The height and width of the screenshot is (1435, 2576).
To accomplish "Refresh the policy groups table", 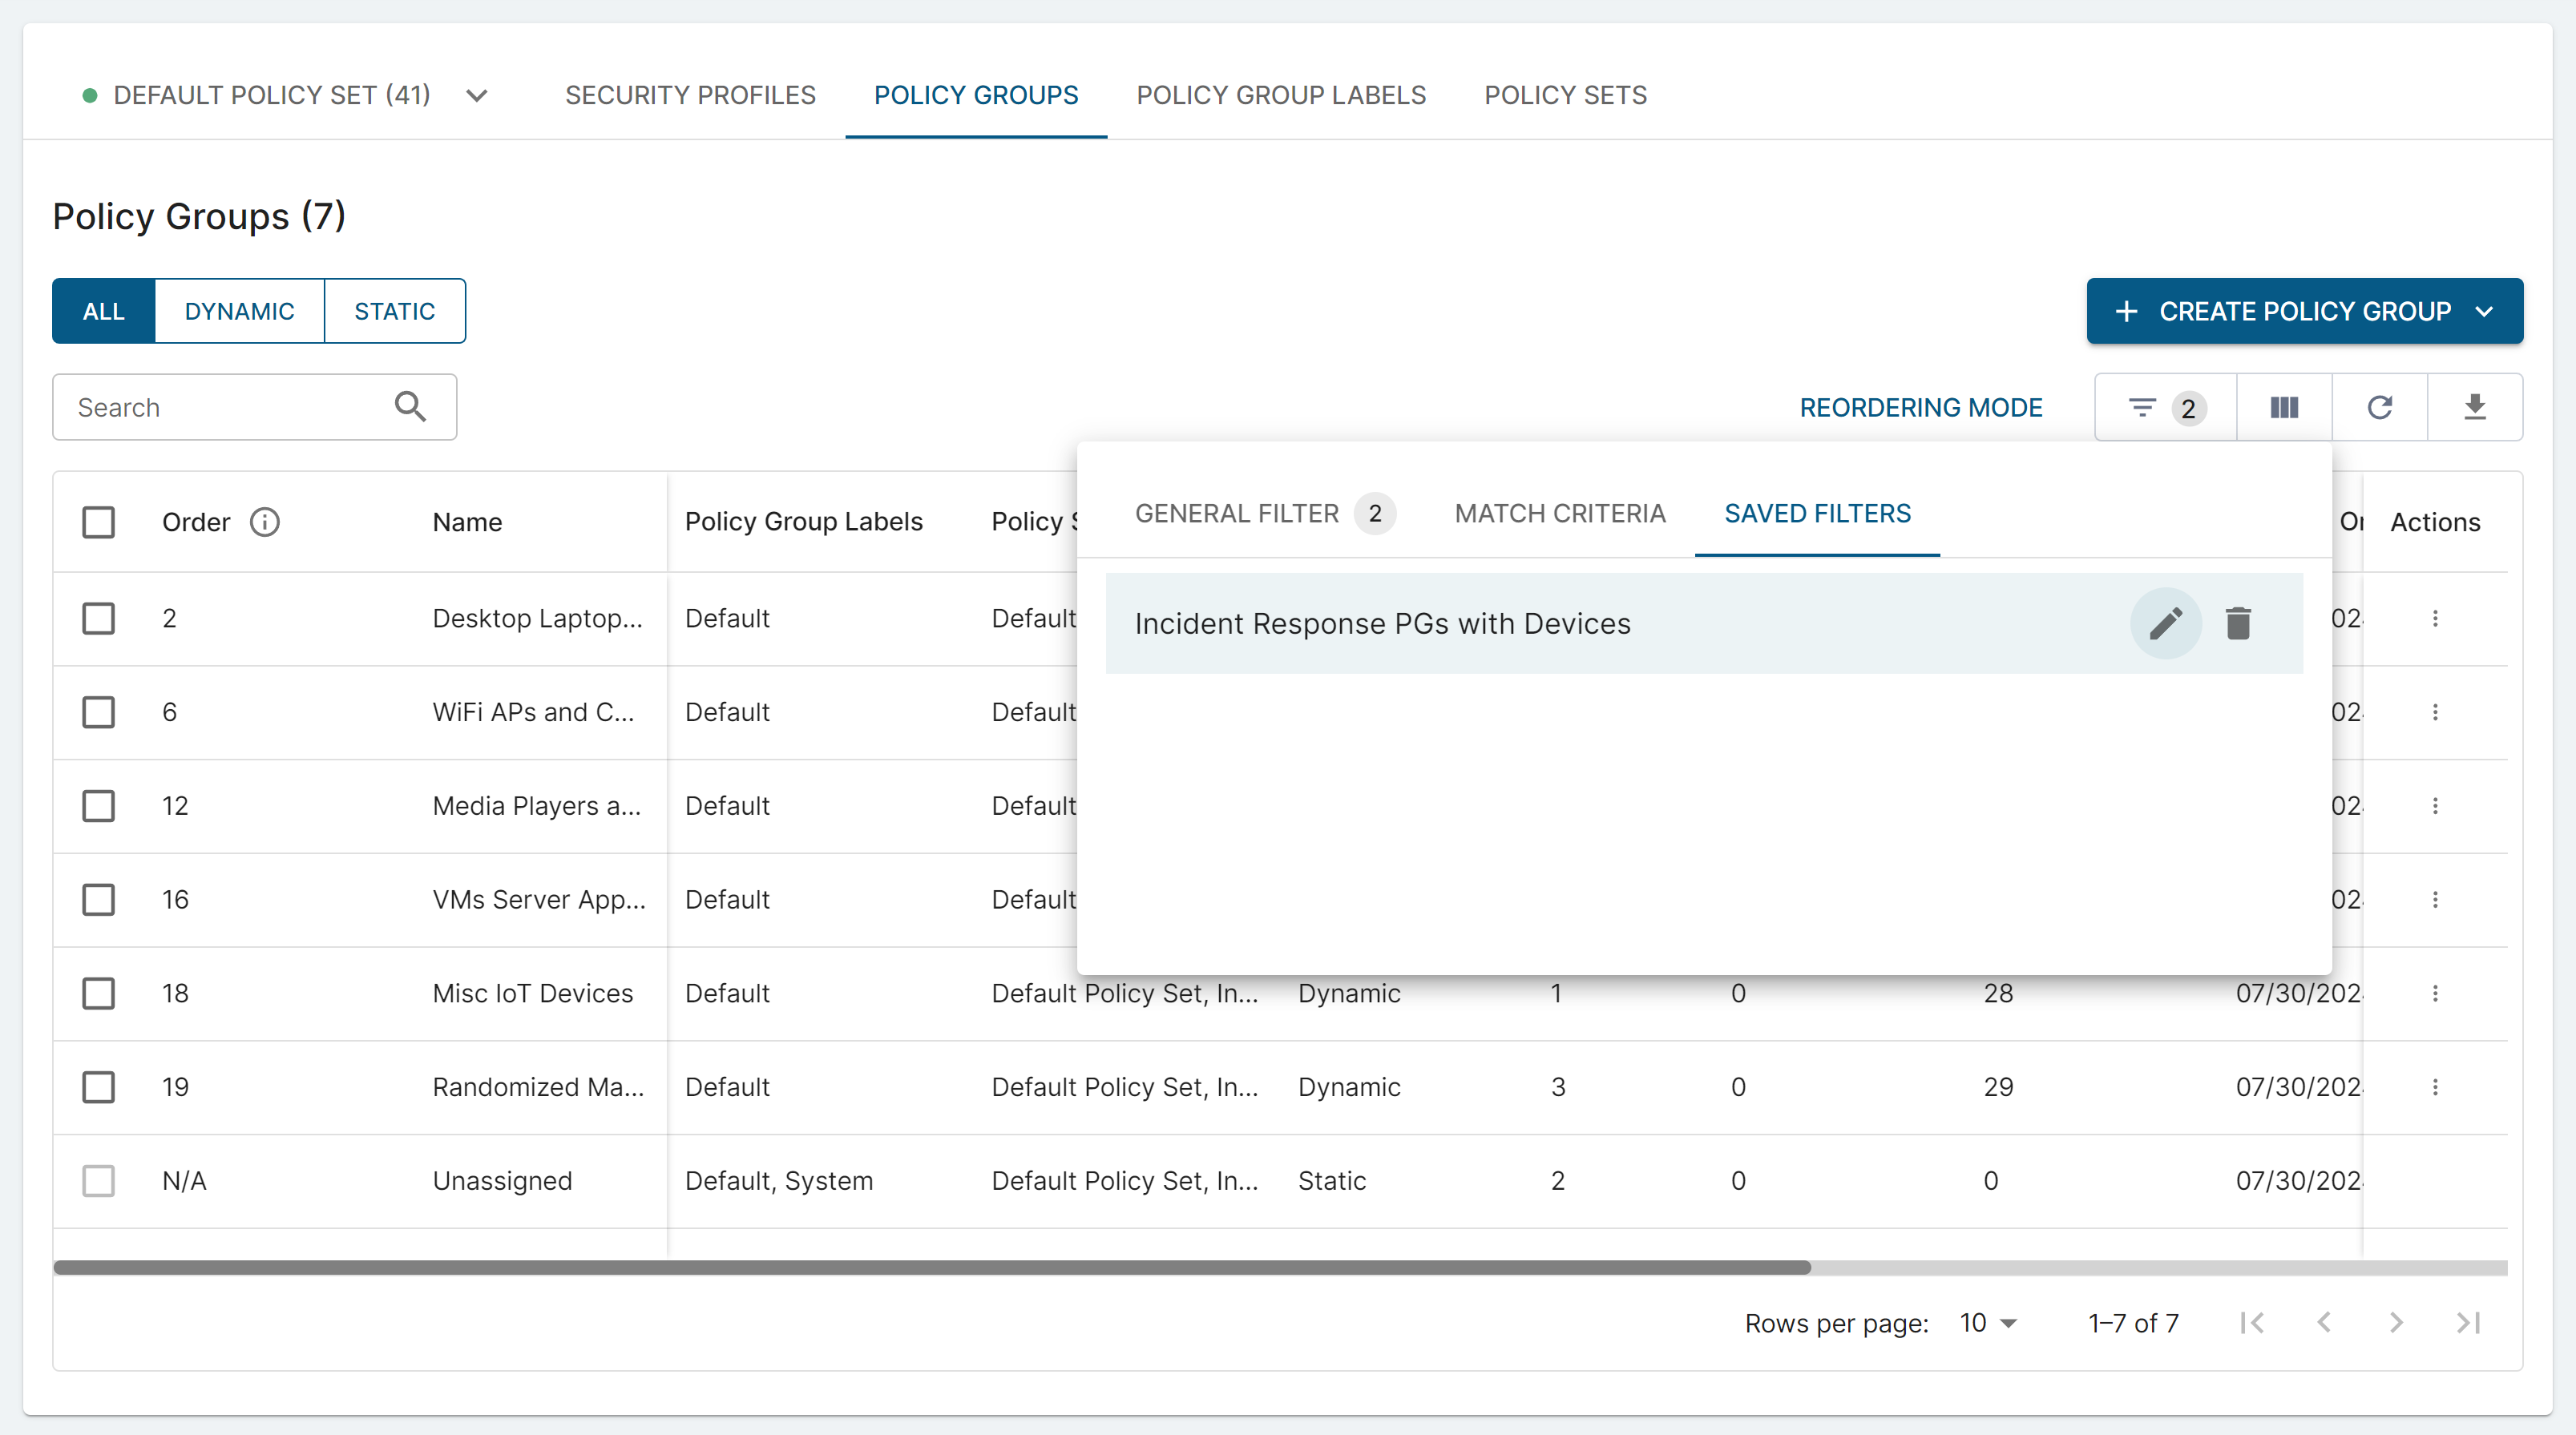I will tap(2379, 407).
